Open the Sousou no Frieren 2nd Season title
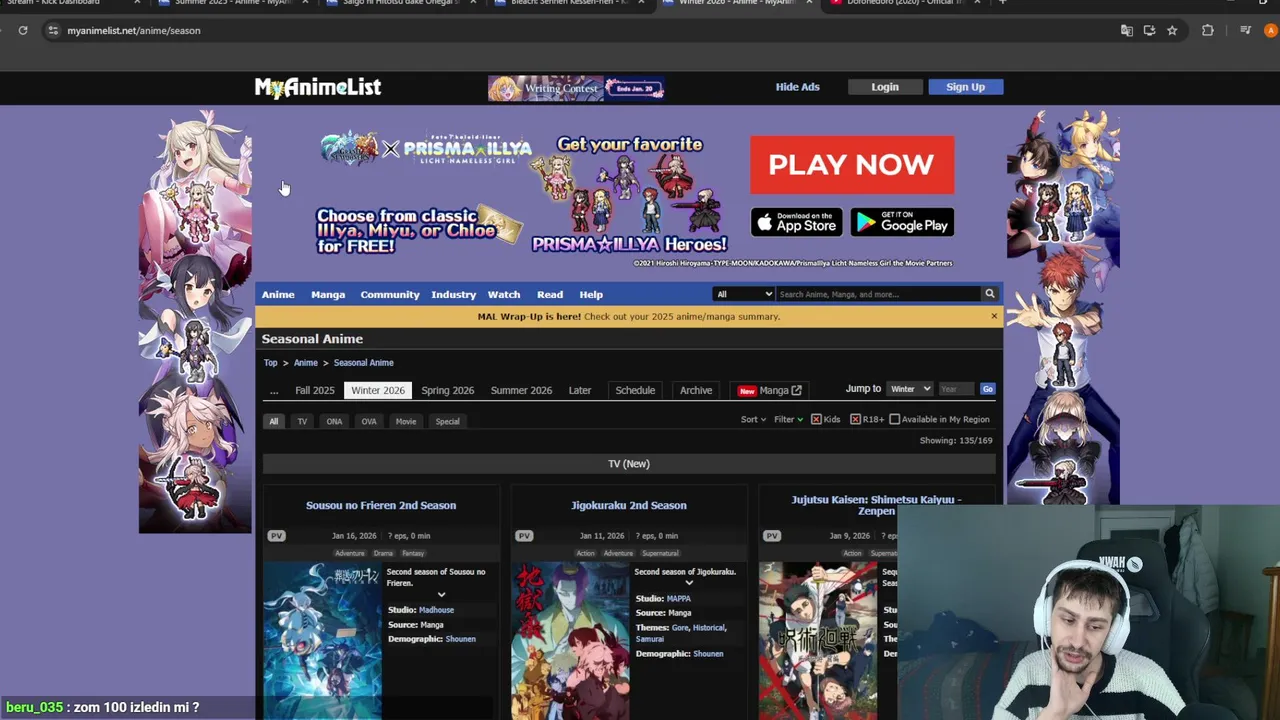 [x=381, y=505]
